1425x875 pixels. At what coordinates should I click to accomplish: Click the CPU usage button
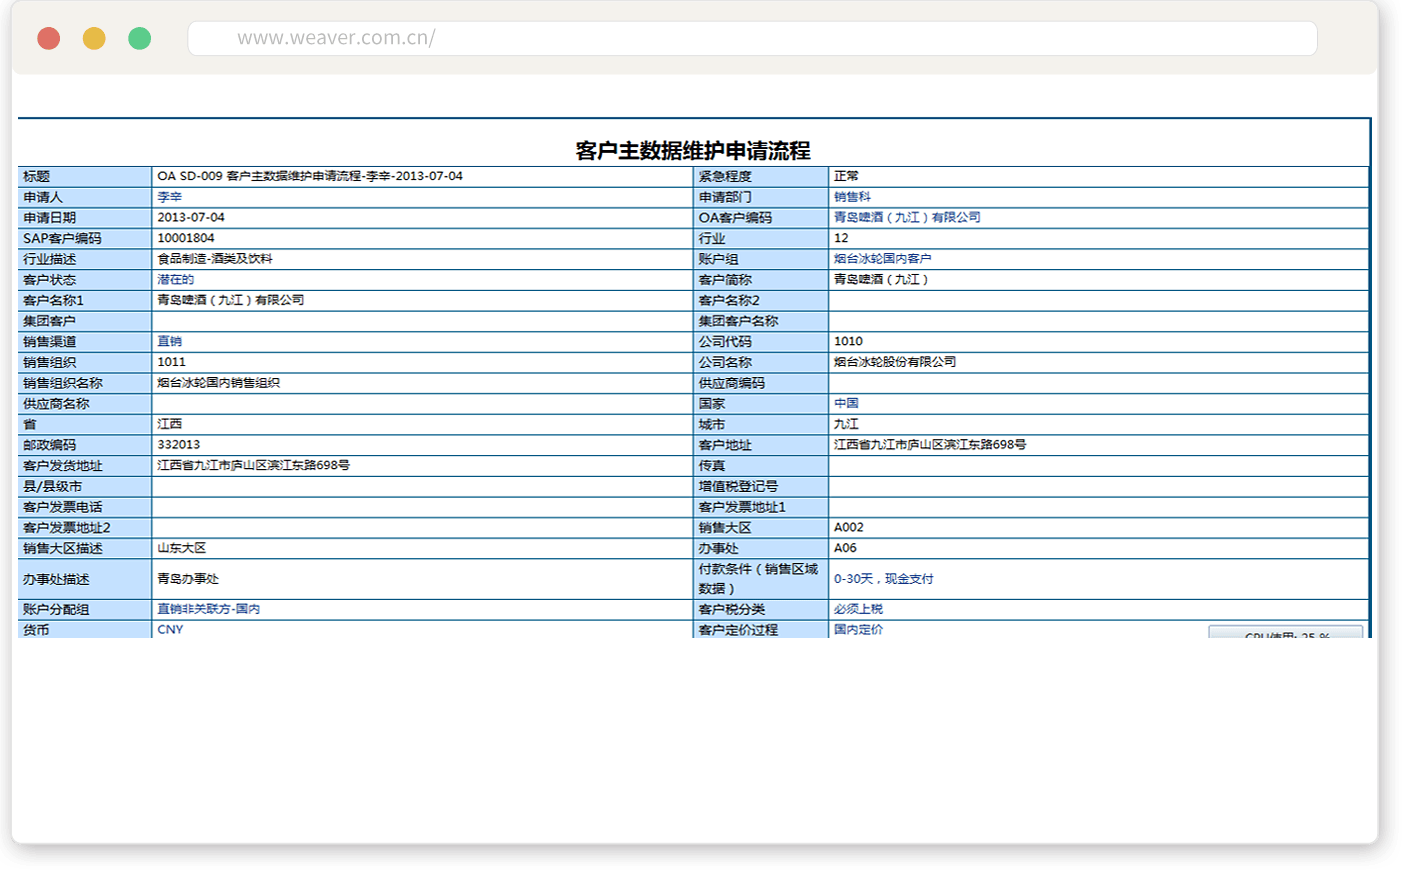(x=1285, y=633)
